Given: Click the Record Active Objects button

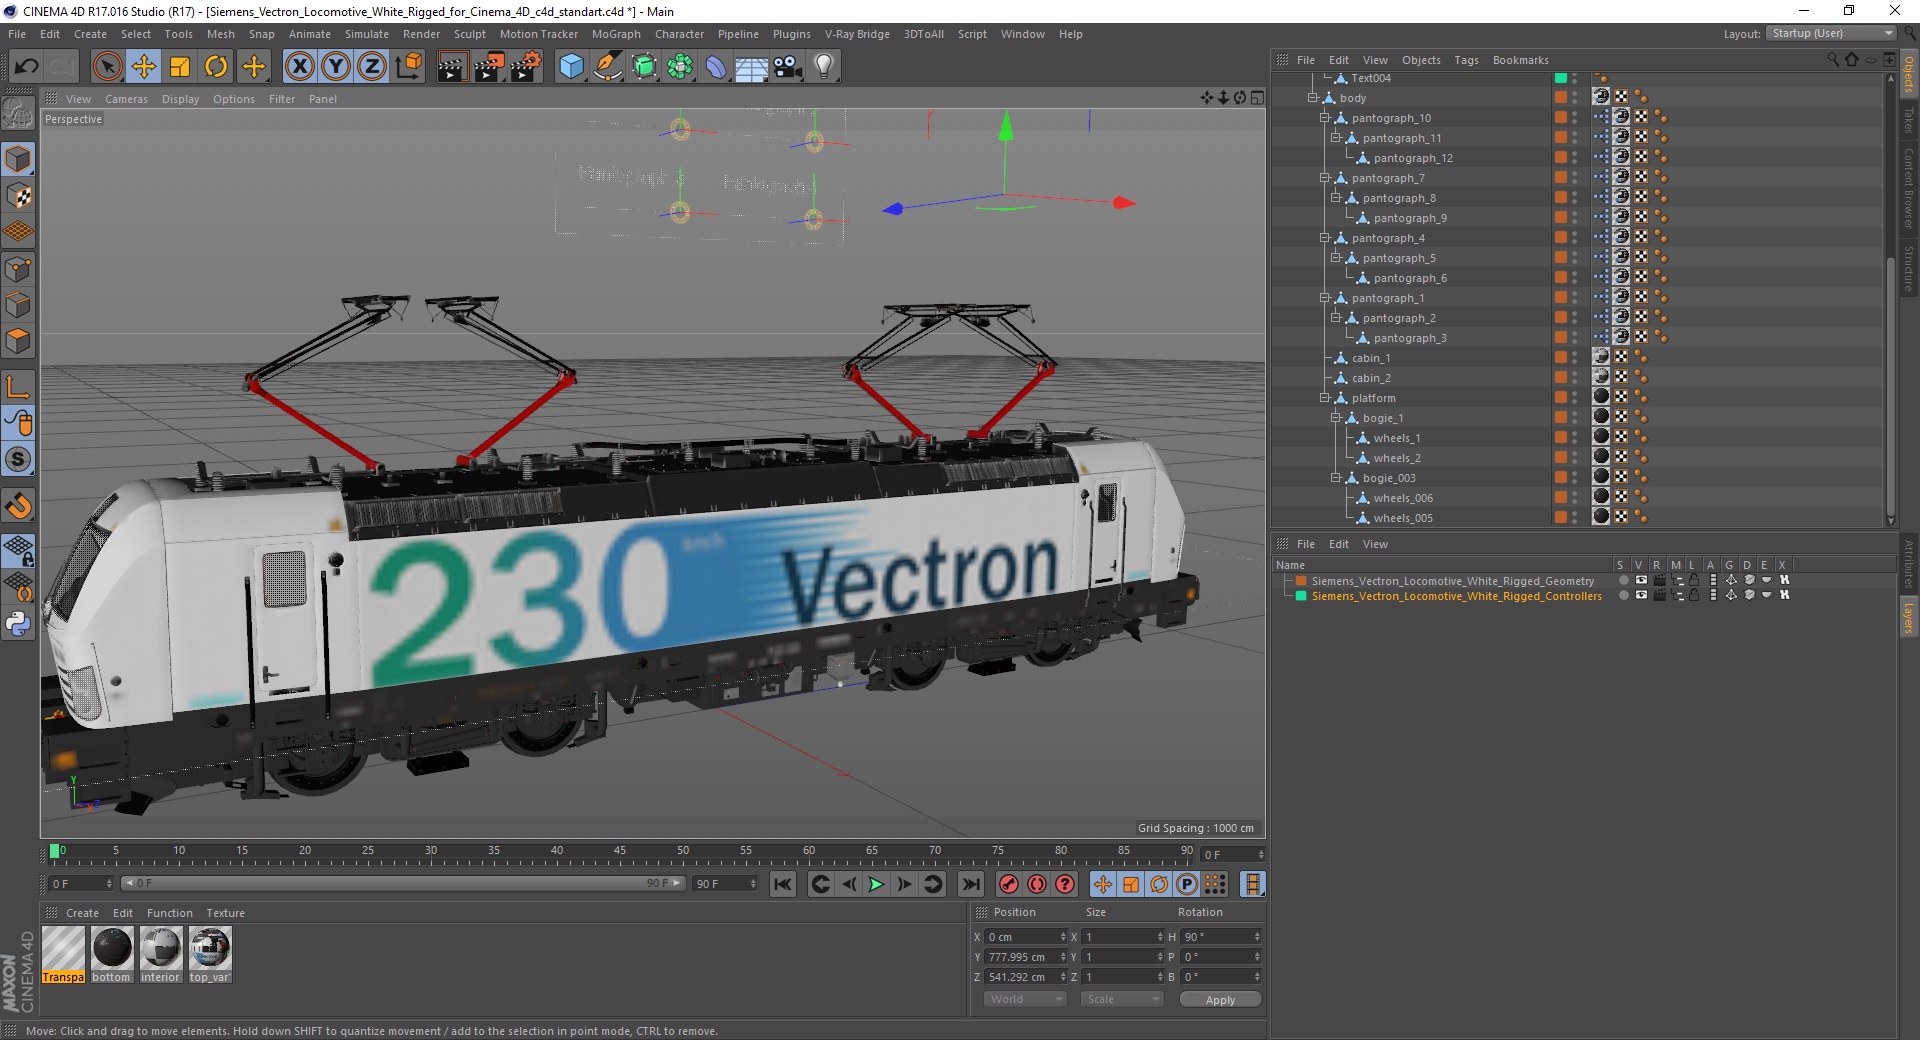Looking at the screenshot, I should point(1009,884).
